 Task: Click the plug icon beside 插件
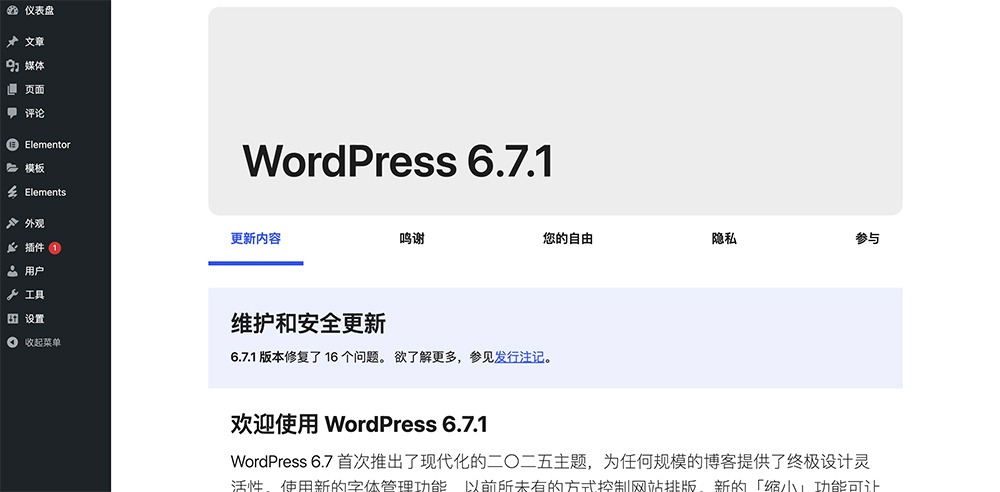(x=12, y=248)
